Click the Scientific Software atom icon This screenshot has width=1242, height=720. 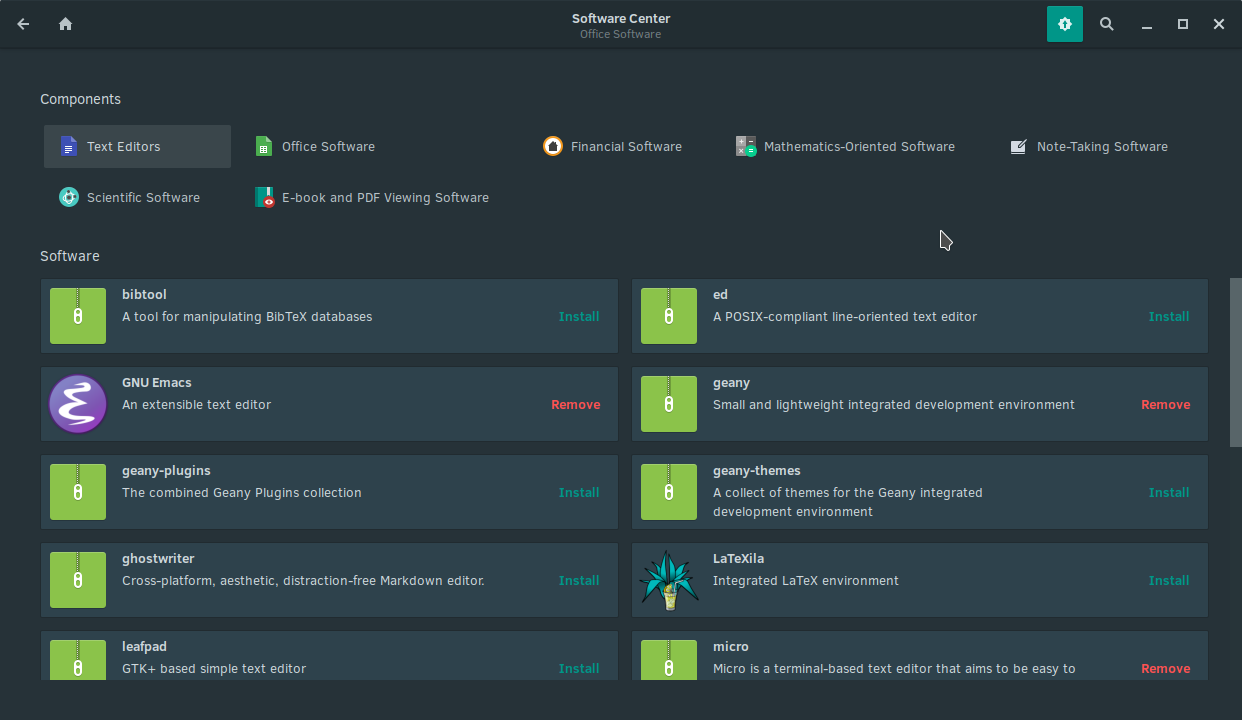pos(68,197)
